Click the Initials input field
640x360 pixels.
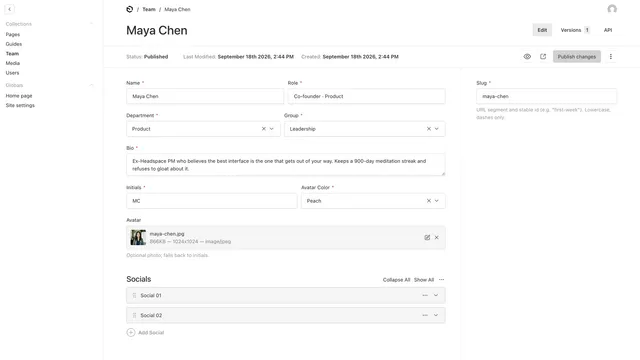(x=211, y=201)
